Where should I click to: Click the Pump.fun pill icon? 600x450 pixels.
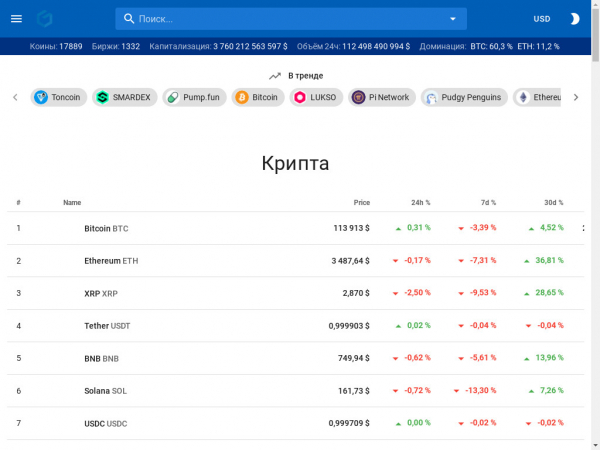173,97
